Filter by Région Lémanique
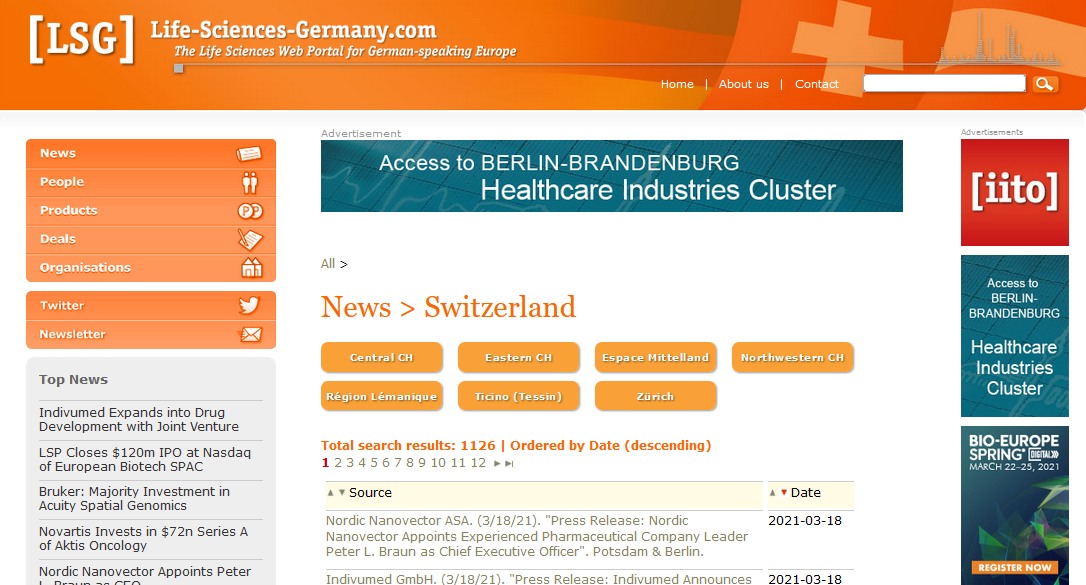Image resolution: width=1086 pixels, height=585 pixels. [x=382, y=396]
